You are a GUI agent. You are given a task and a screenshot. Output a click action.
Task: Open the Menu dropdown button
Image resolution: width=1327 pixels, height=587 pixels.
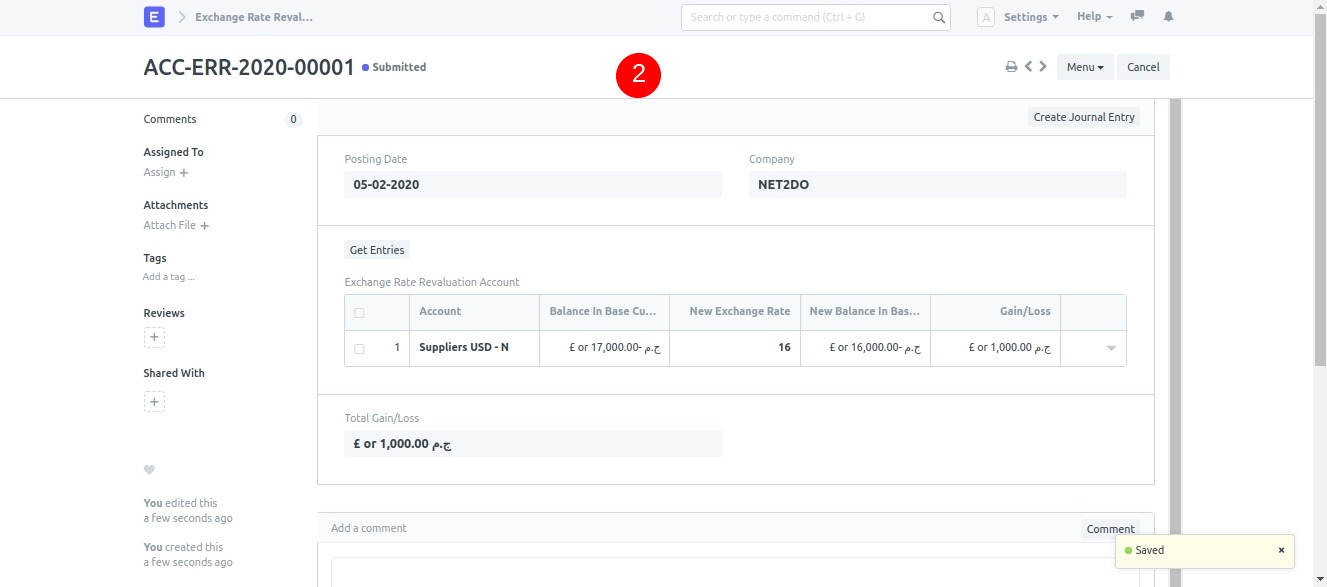click(1085, 67)
